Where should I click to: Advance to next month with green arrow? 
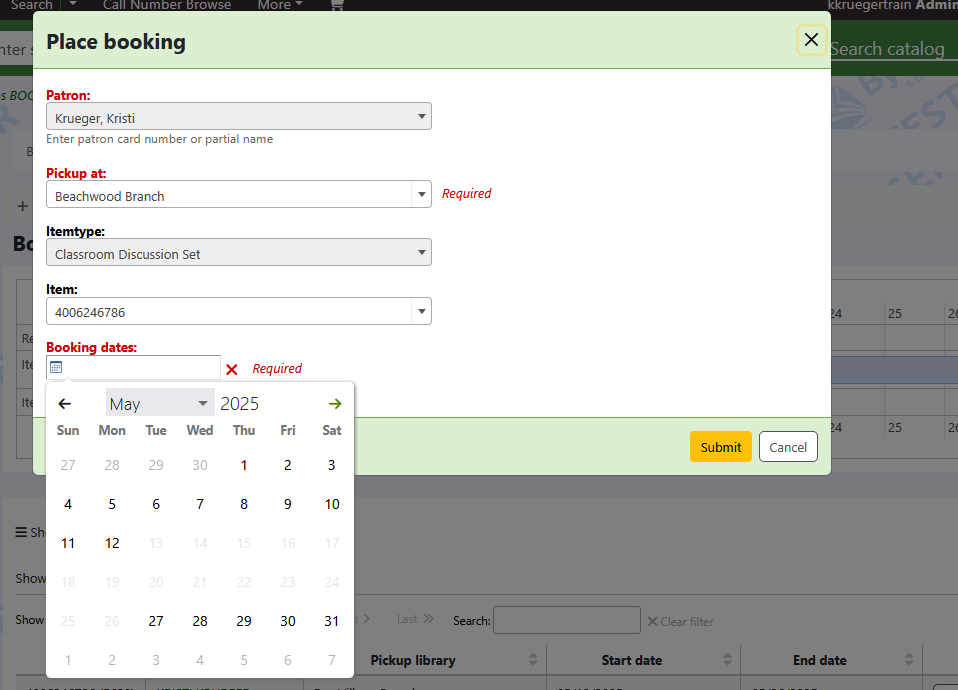(x=335, y=404)
